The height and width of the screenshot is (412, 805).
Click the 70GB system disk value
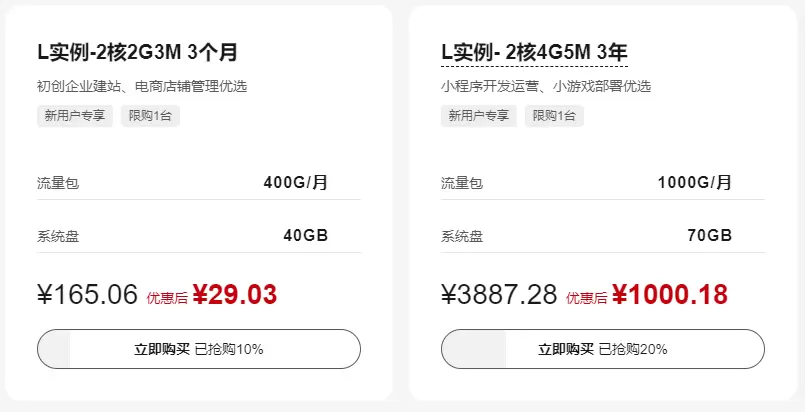pyautogui.click(x=709, y=236)
